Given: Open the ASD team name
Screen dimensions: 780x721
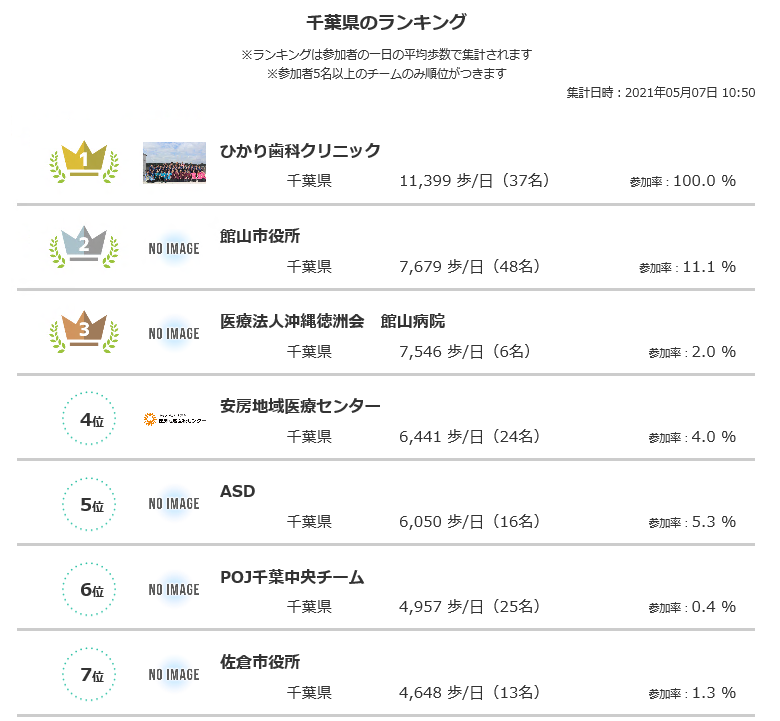Looking at the screenshot, I should [238, 491].
